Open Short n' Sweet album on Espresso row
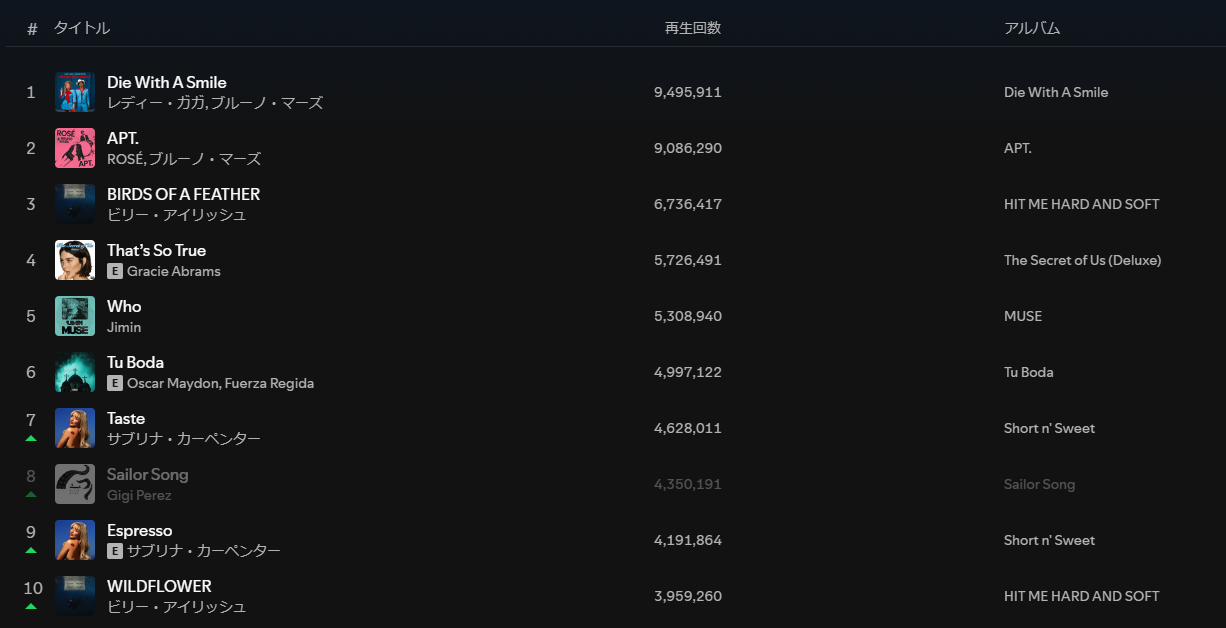This screenshot has width=1226, height=628. [x=1050, y=540]
